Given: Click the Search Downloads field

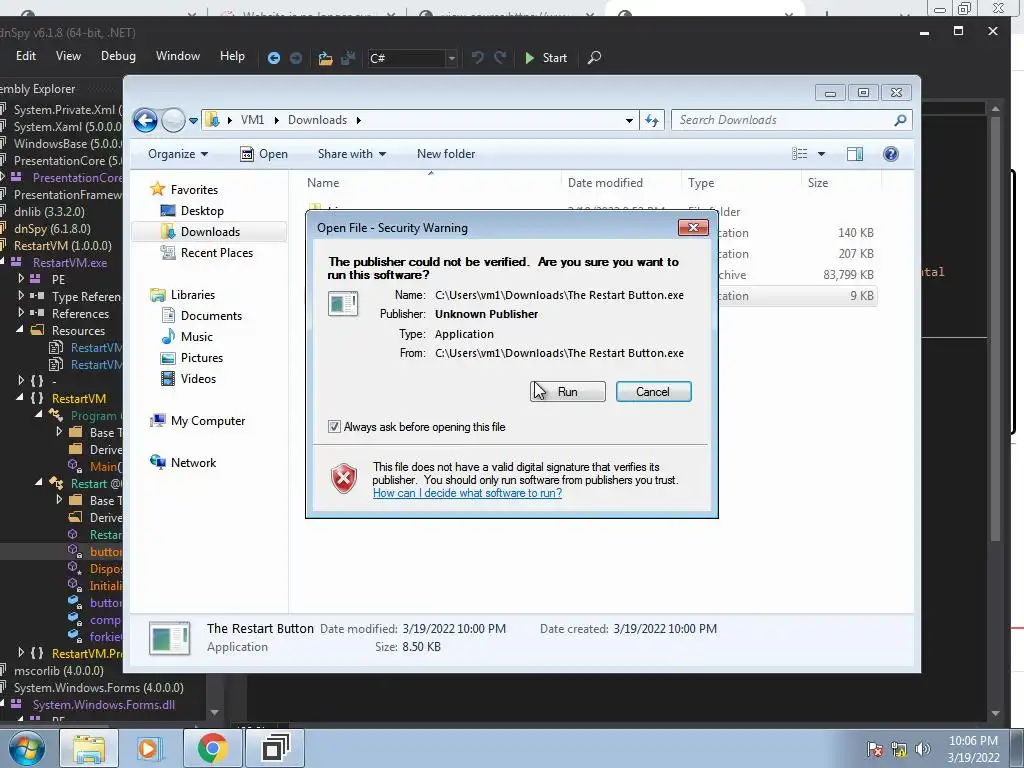Looking at the screenshot, I should tap(792, 120).
